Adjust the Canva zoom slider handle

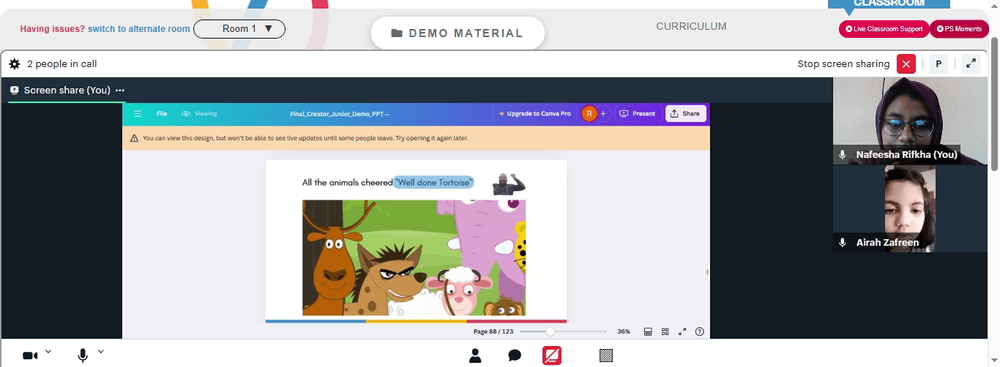coord(550,332)
